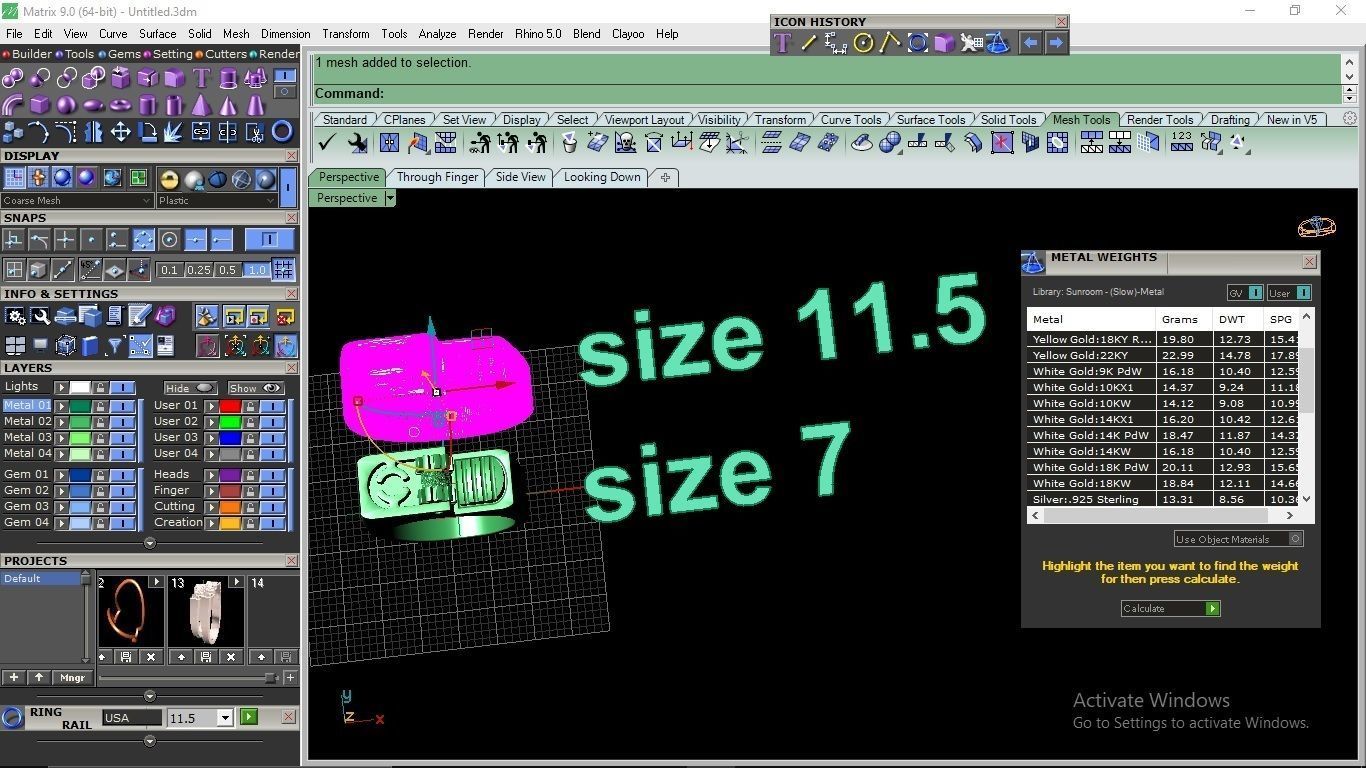Image resolution: width=1366 pixels, height=768 pixels.
Task: Open the gear options in Info & Settings
Action: [x=15, y=316]
